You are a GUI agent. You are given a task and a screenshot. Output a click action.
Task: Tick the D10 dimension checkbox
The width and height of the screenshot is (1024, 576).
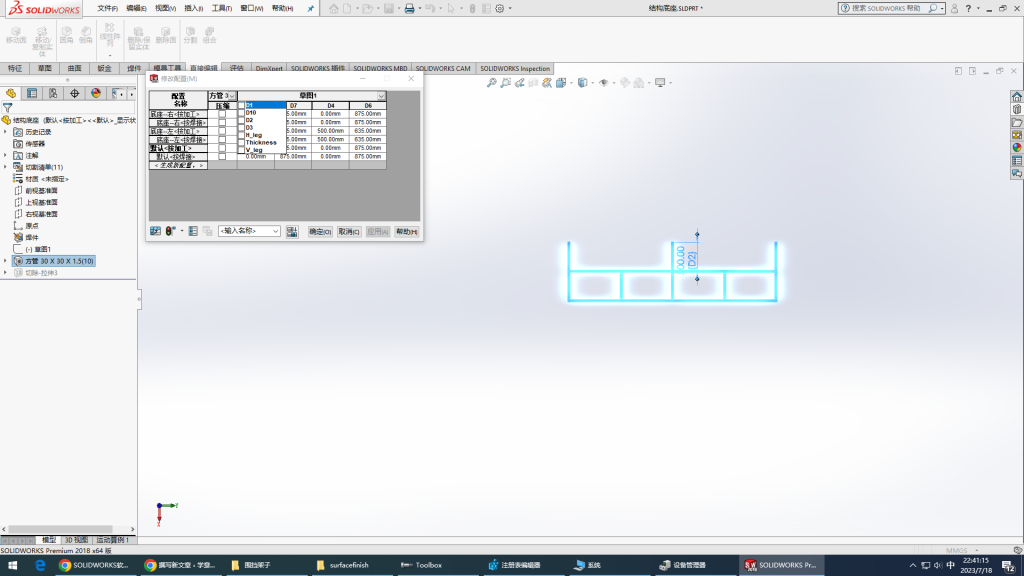point(241,113)
